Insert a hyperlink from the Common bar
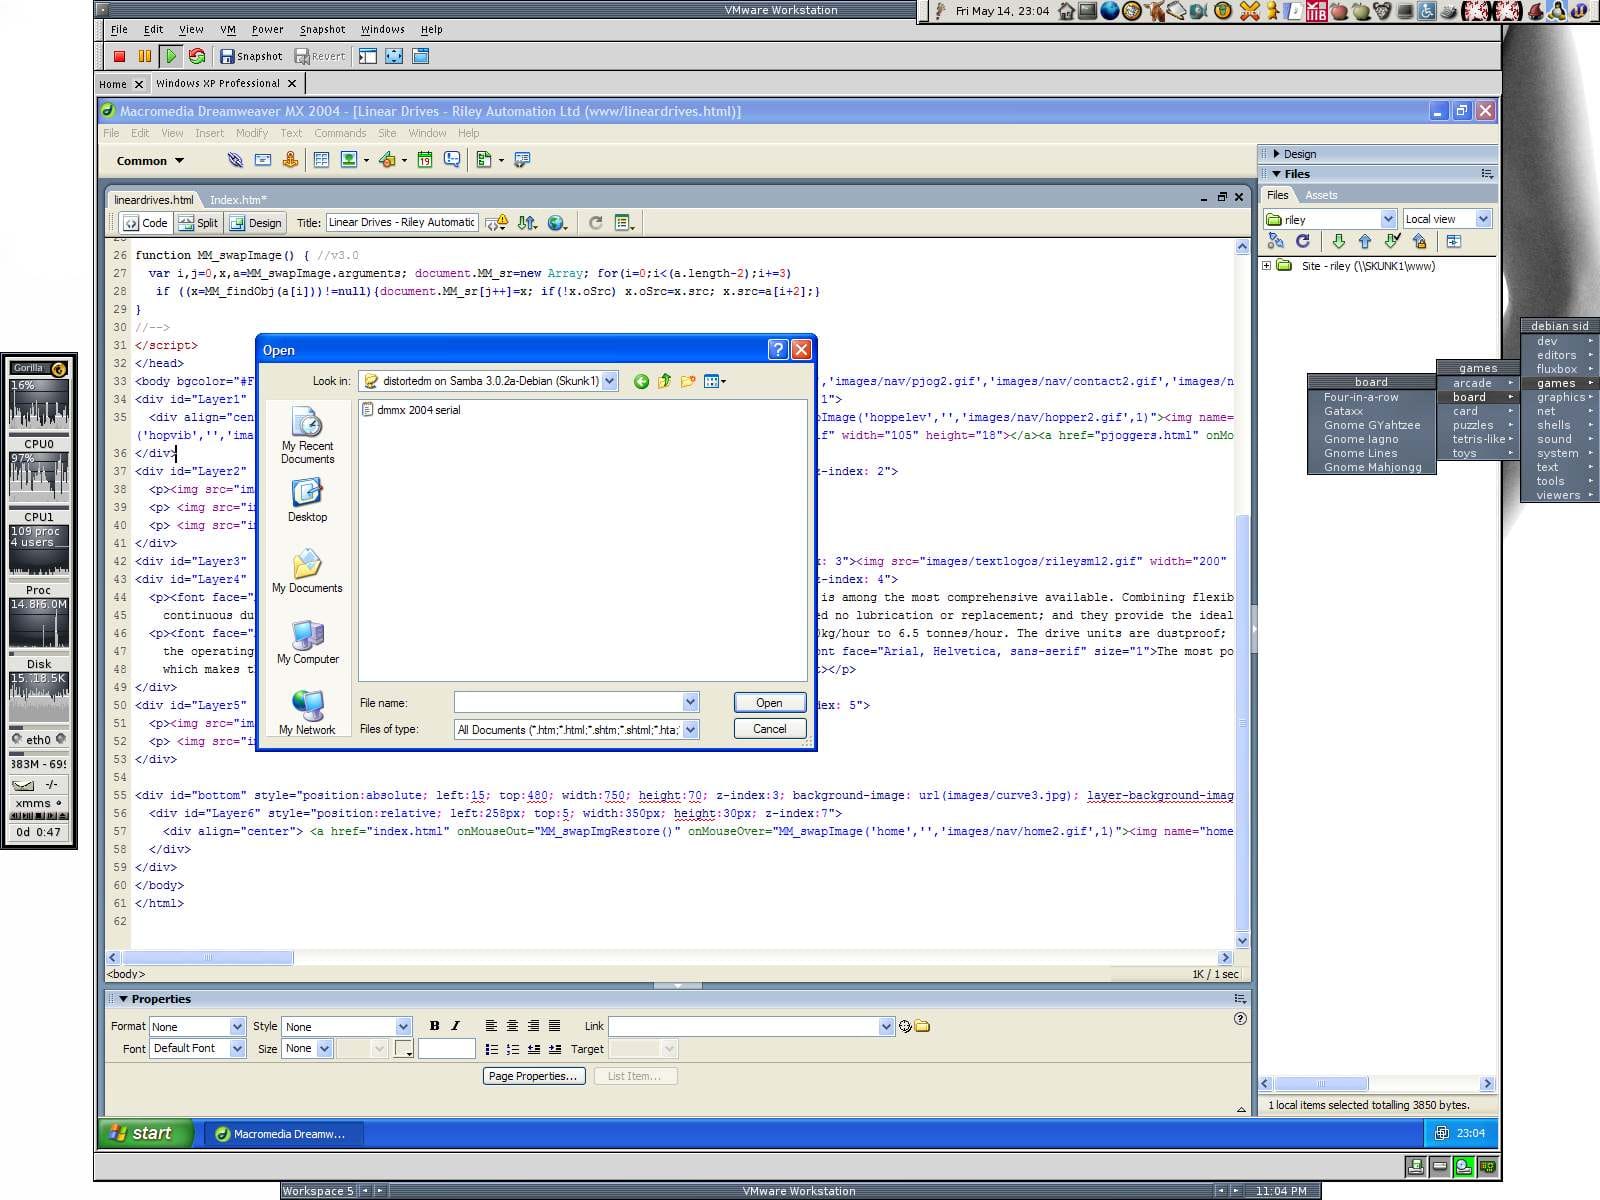 [235, 160]
